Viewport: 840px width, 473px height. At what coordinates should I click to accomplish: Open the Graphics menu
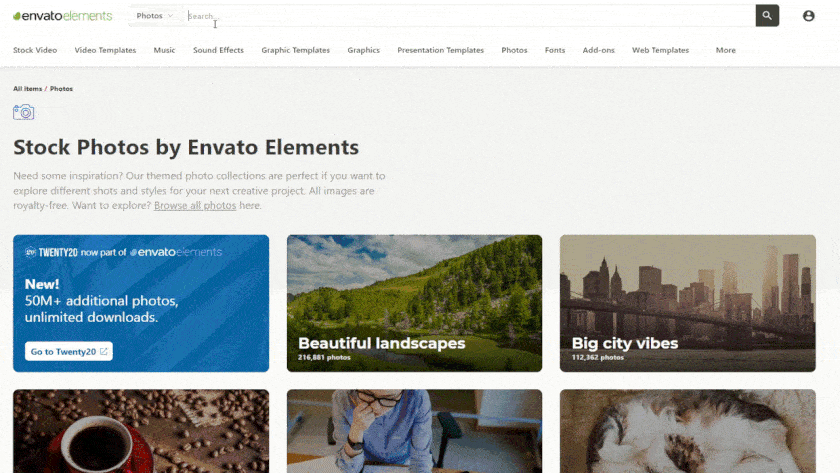[x=363, y=50]
